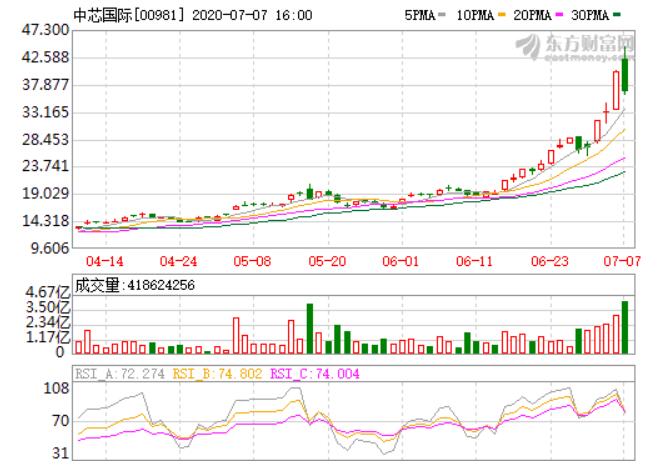
Task: Select the 20PMA legend label
Action: click(532, 16)
